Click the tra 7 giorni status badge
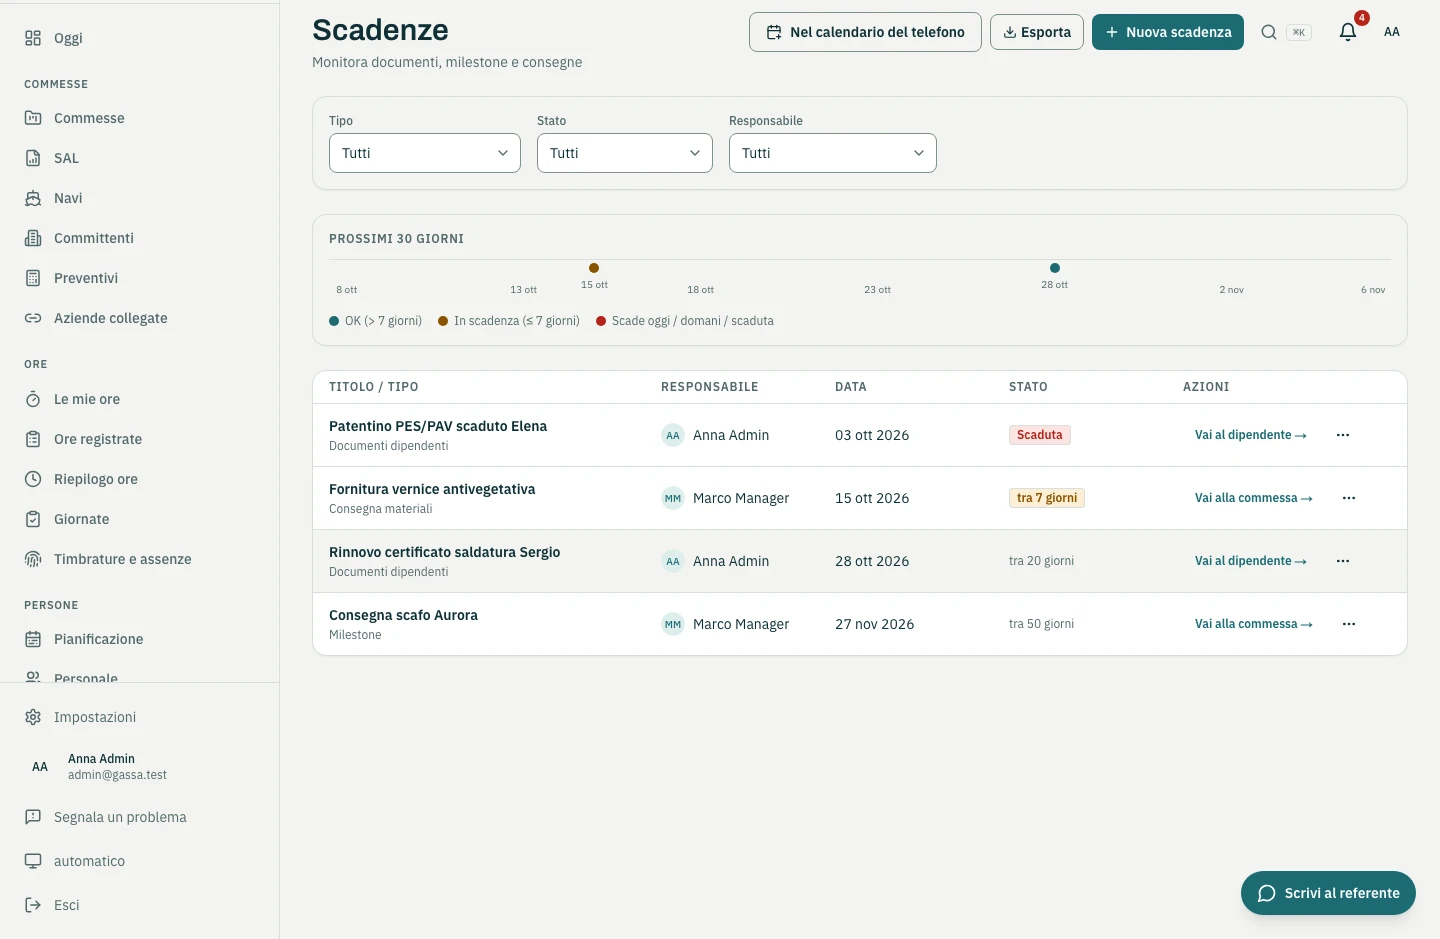1440x939 pixels. pos(1047,498)
